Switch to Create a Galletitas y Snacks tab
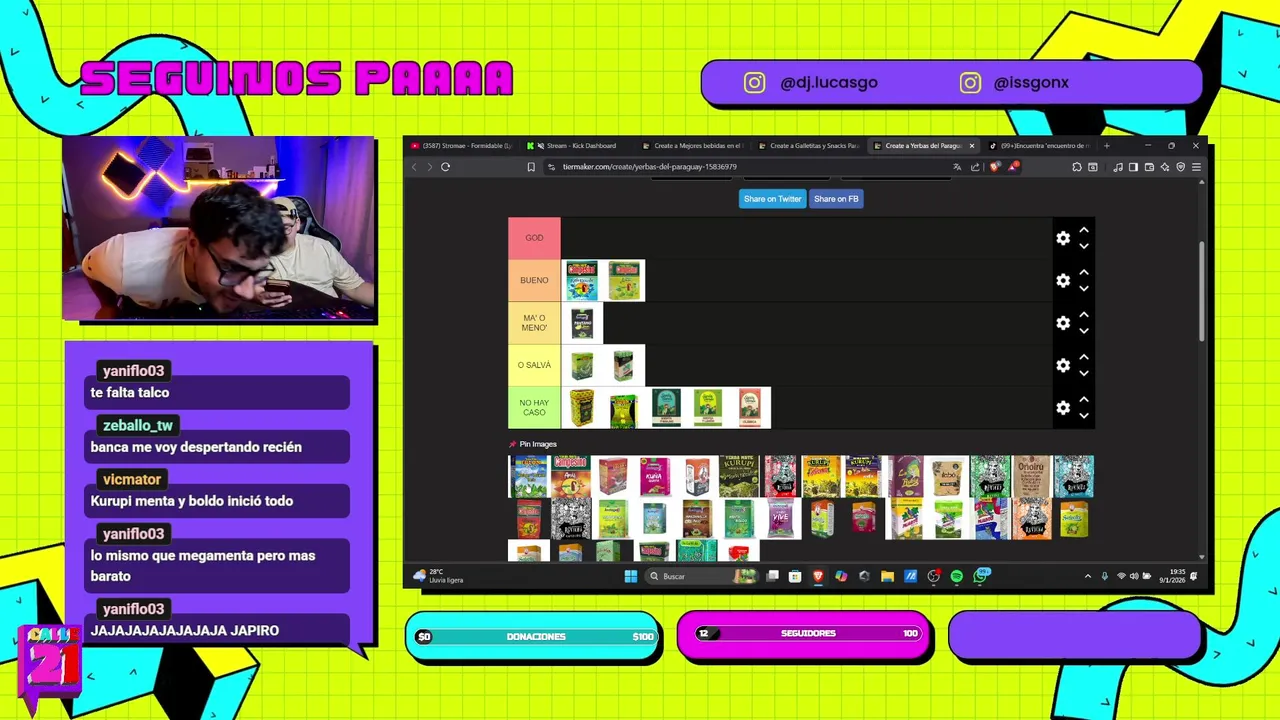 (809, 146)
